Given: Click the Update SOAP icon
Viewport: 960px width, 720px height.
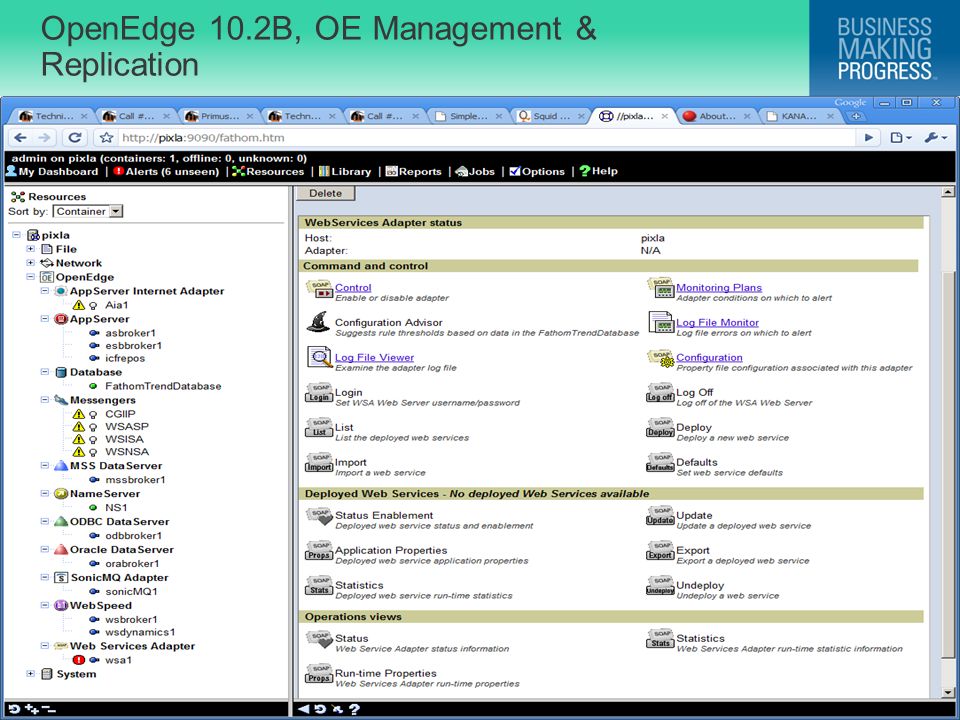Looking at the screenshot, I should (661, 516).
